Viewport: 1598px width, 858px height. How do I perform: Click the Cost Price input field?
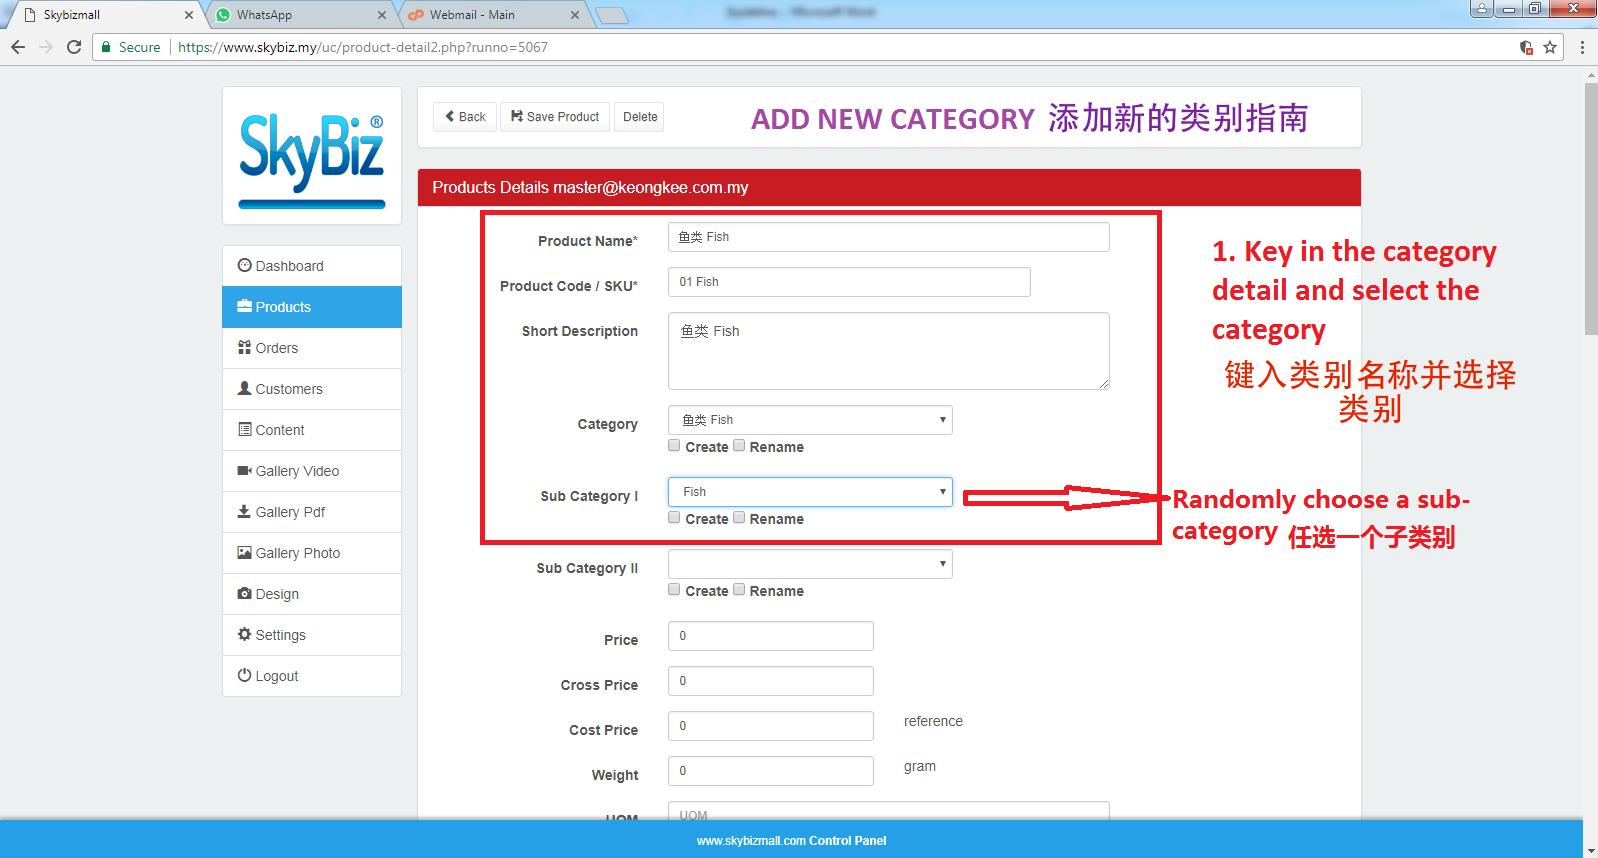pos(770,726)
